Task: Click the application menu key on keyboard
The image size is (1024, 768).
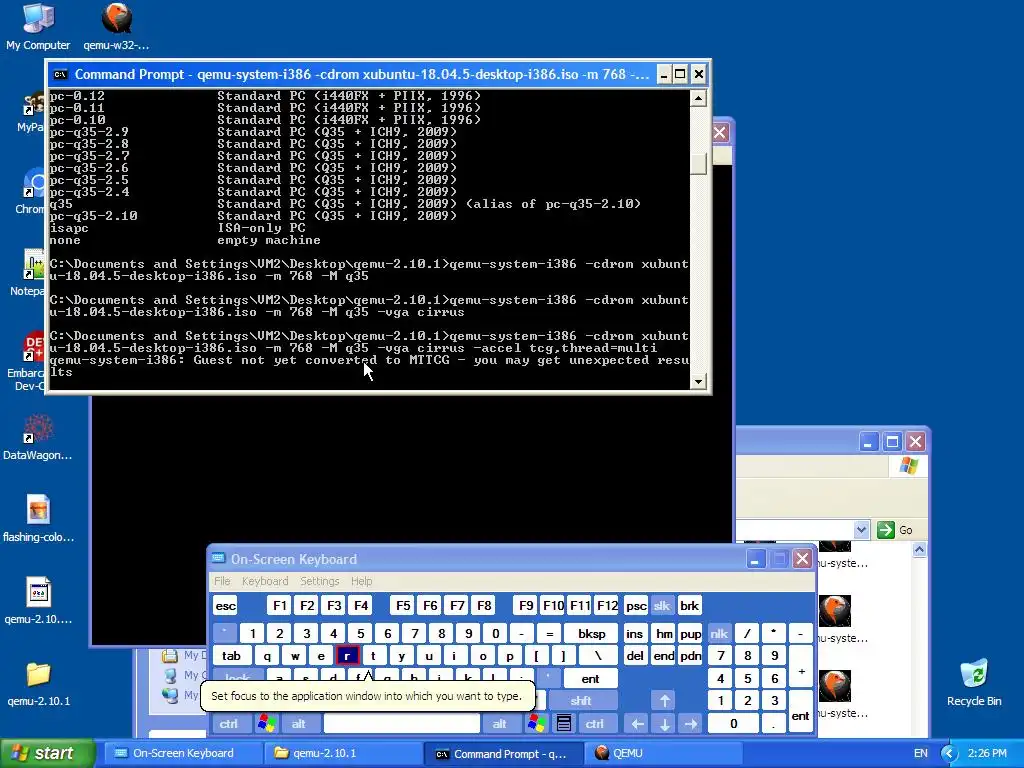Action: coord(564,724)
